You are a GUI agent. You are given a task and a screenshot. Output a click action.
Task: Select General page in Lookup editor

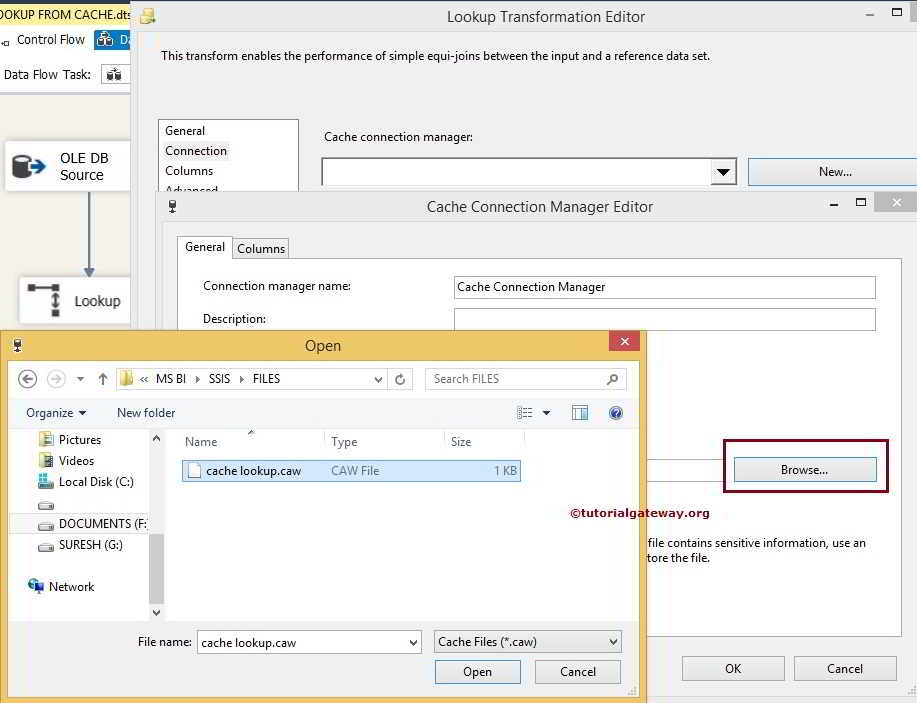[185, 130]
